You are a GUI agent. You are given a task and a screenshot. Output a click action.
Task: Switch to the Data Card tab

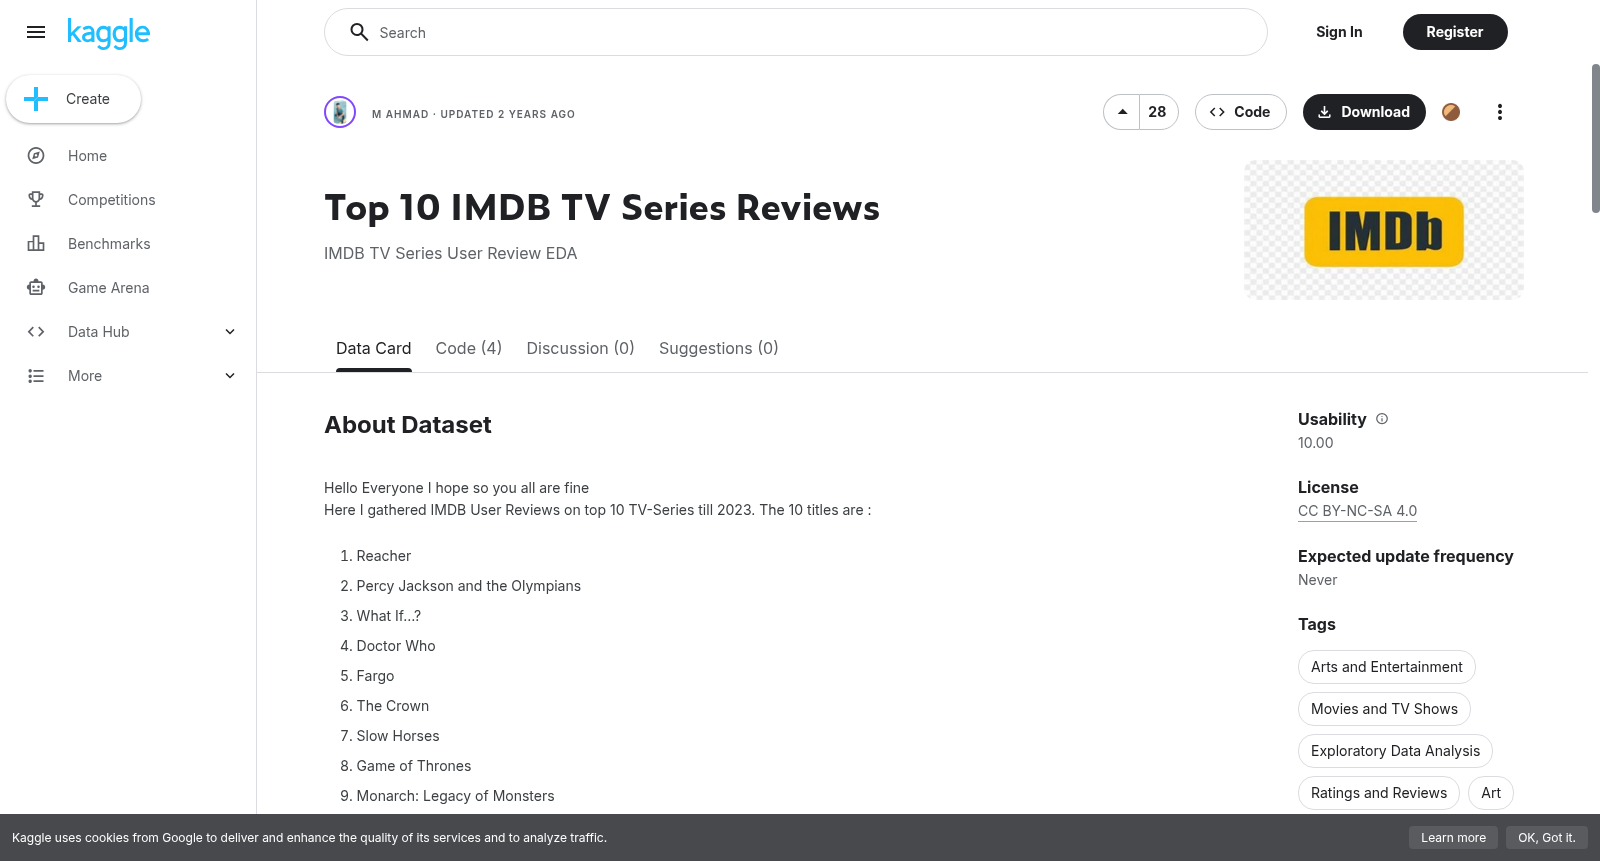click(x=374, y=348)
